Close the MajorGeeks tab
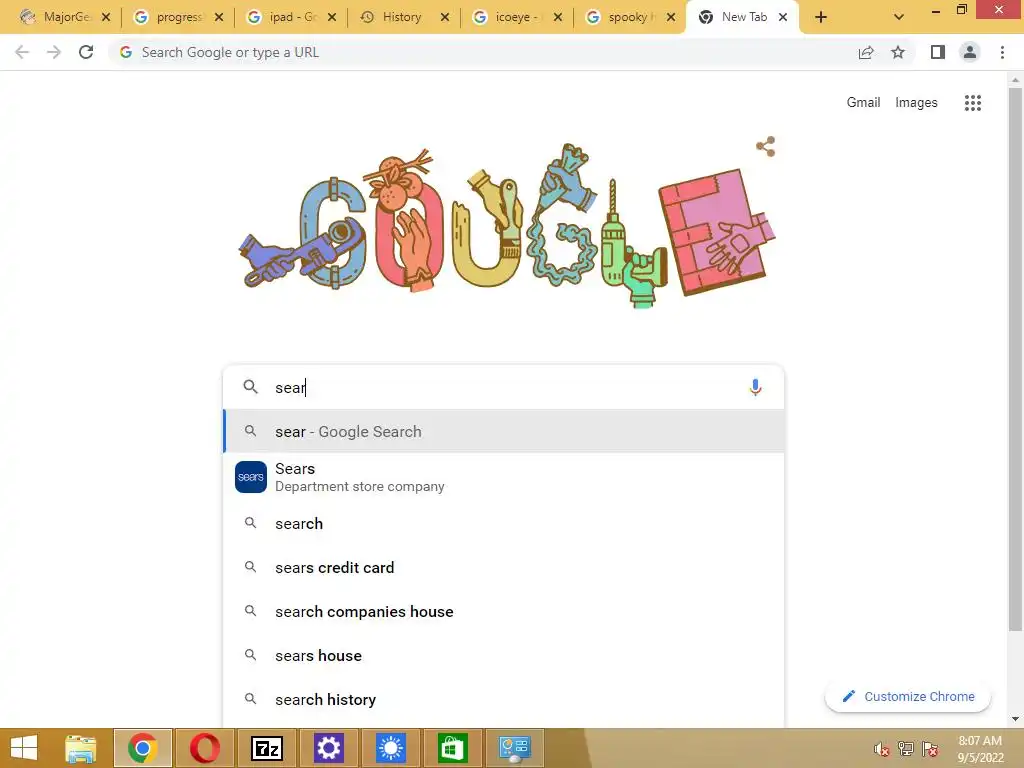The height and width of the screenshot is (768, 1024). click(106, 18)
